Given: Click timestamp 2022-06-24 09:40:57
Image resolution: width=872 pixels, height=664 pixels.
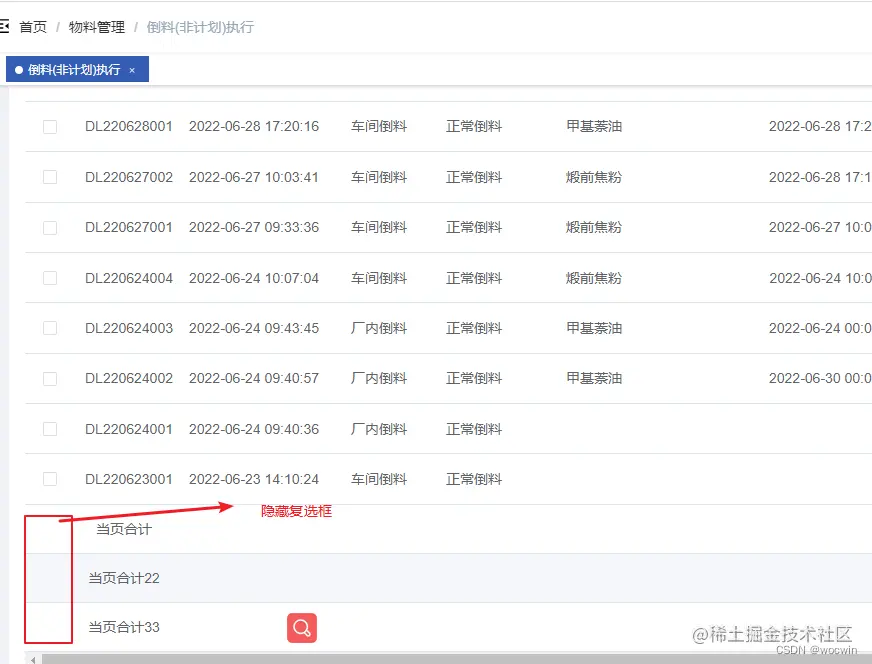Looking at the screenshot, I should tap(254, 378).
